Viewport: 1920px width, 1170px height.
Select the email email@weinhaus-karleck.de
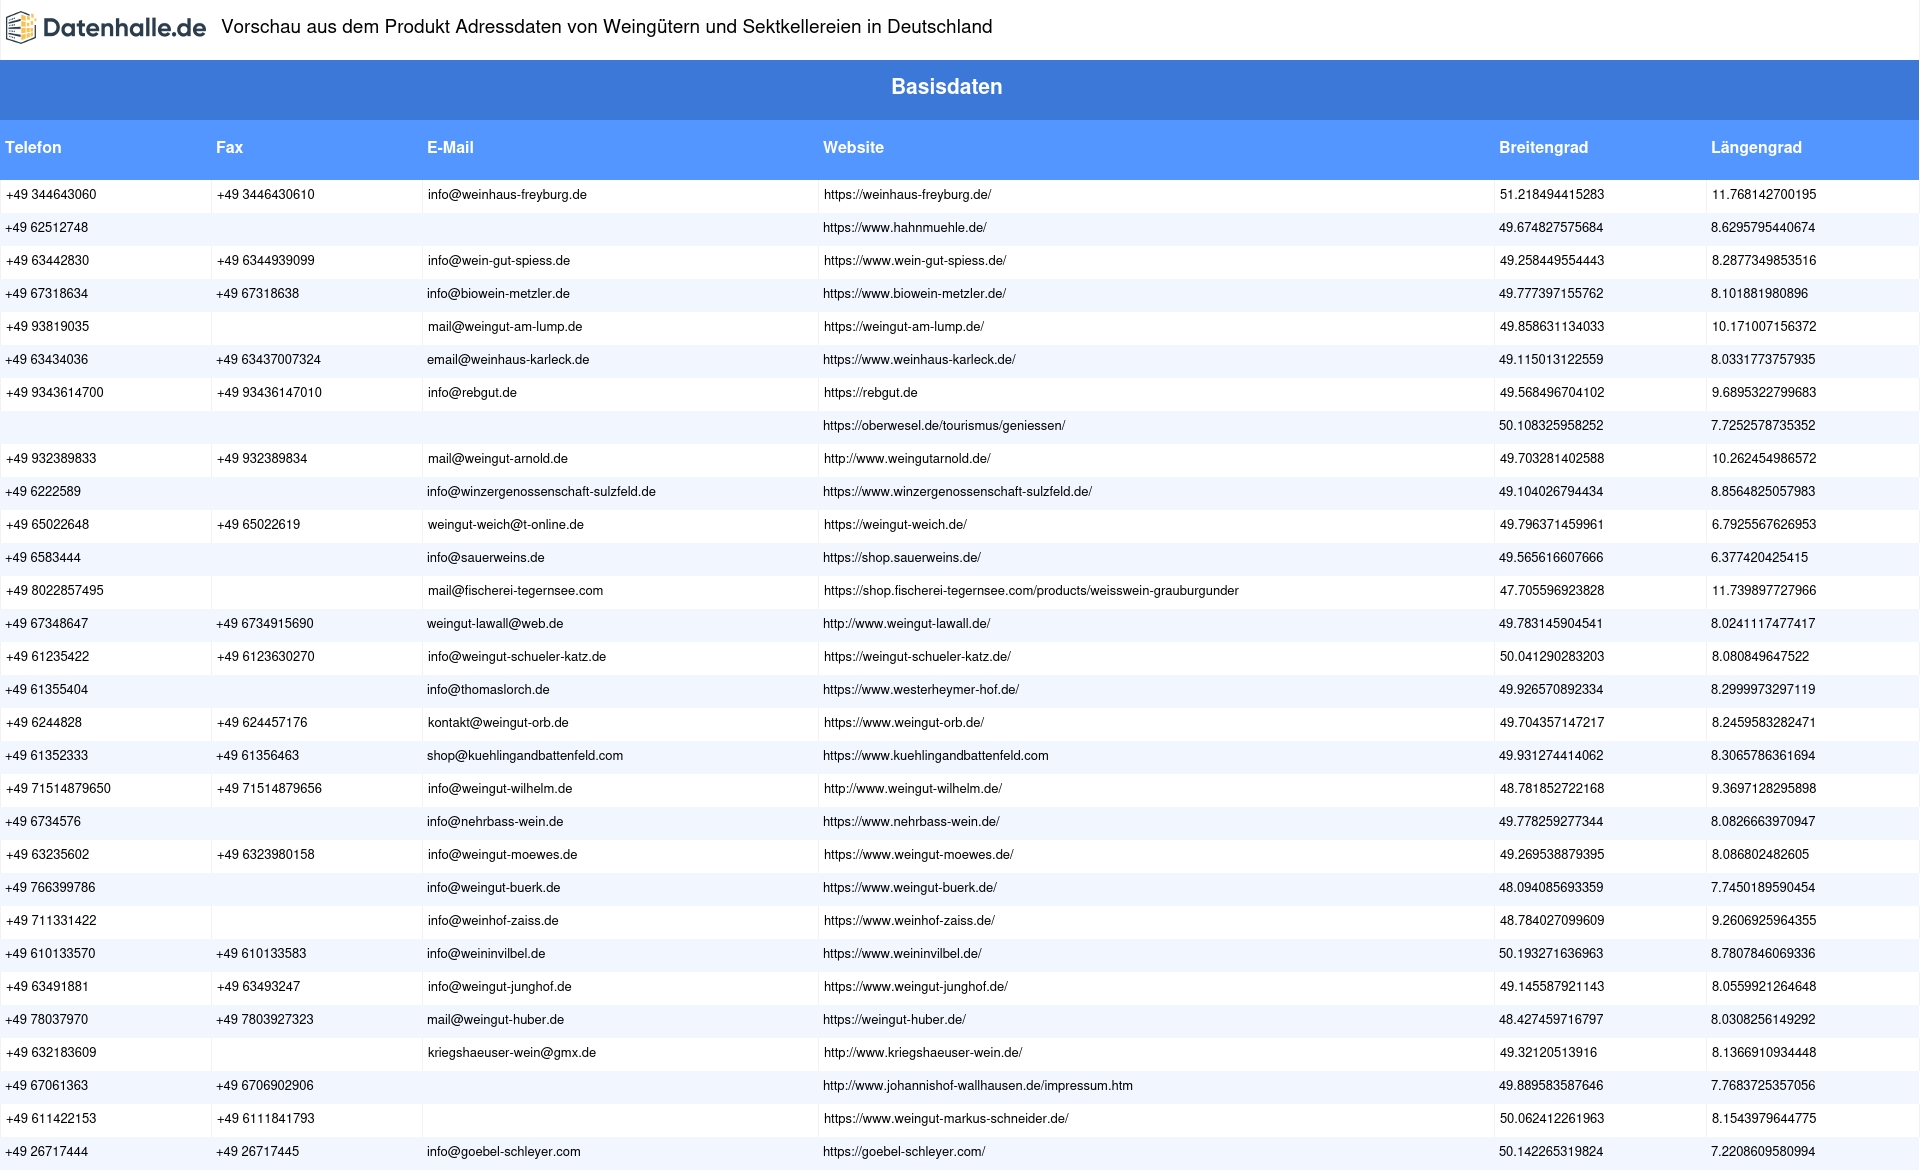[x=508, y=360]
